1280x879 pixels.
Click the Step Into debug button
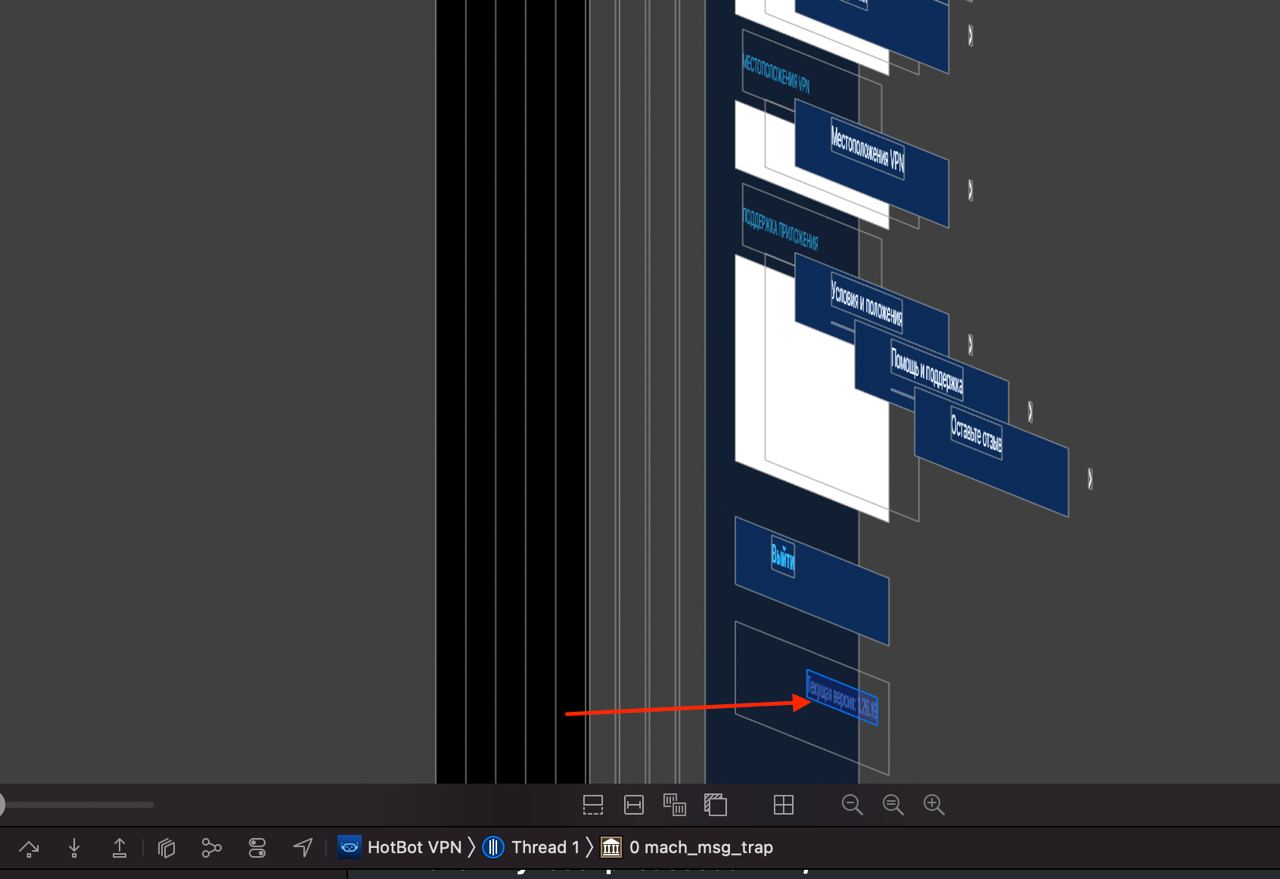click(74, 848)
